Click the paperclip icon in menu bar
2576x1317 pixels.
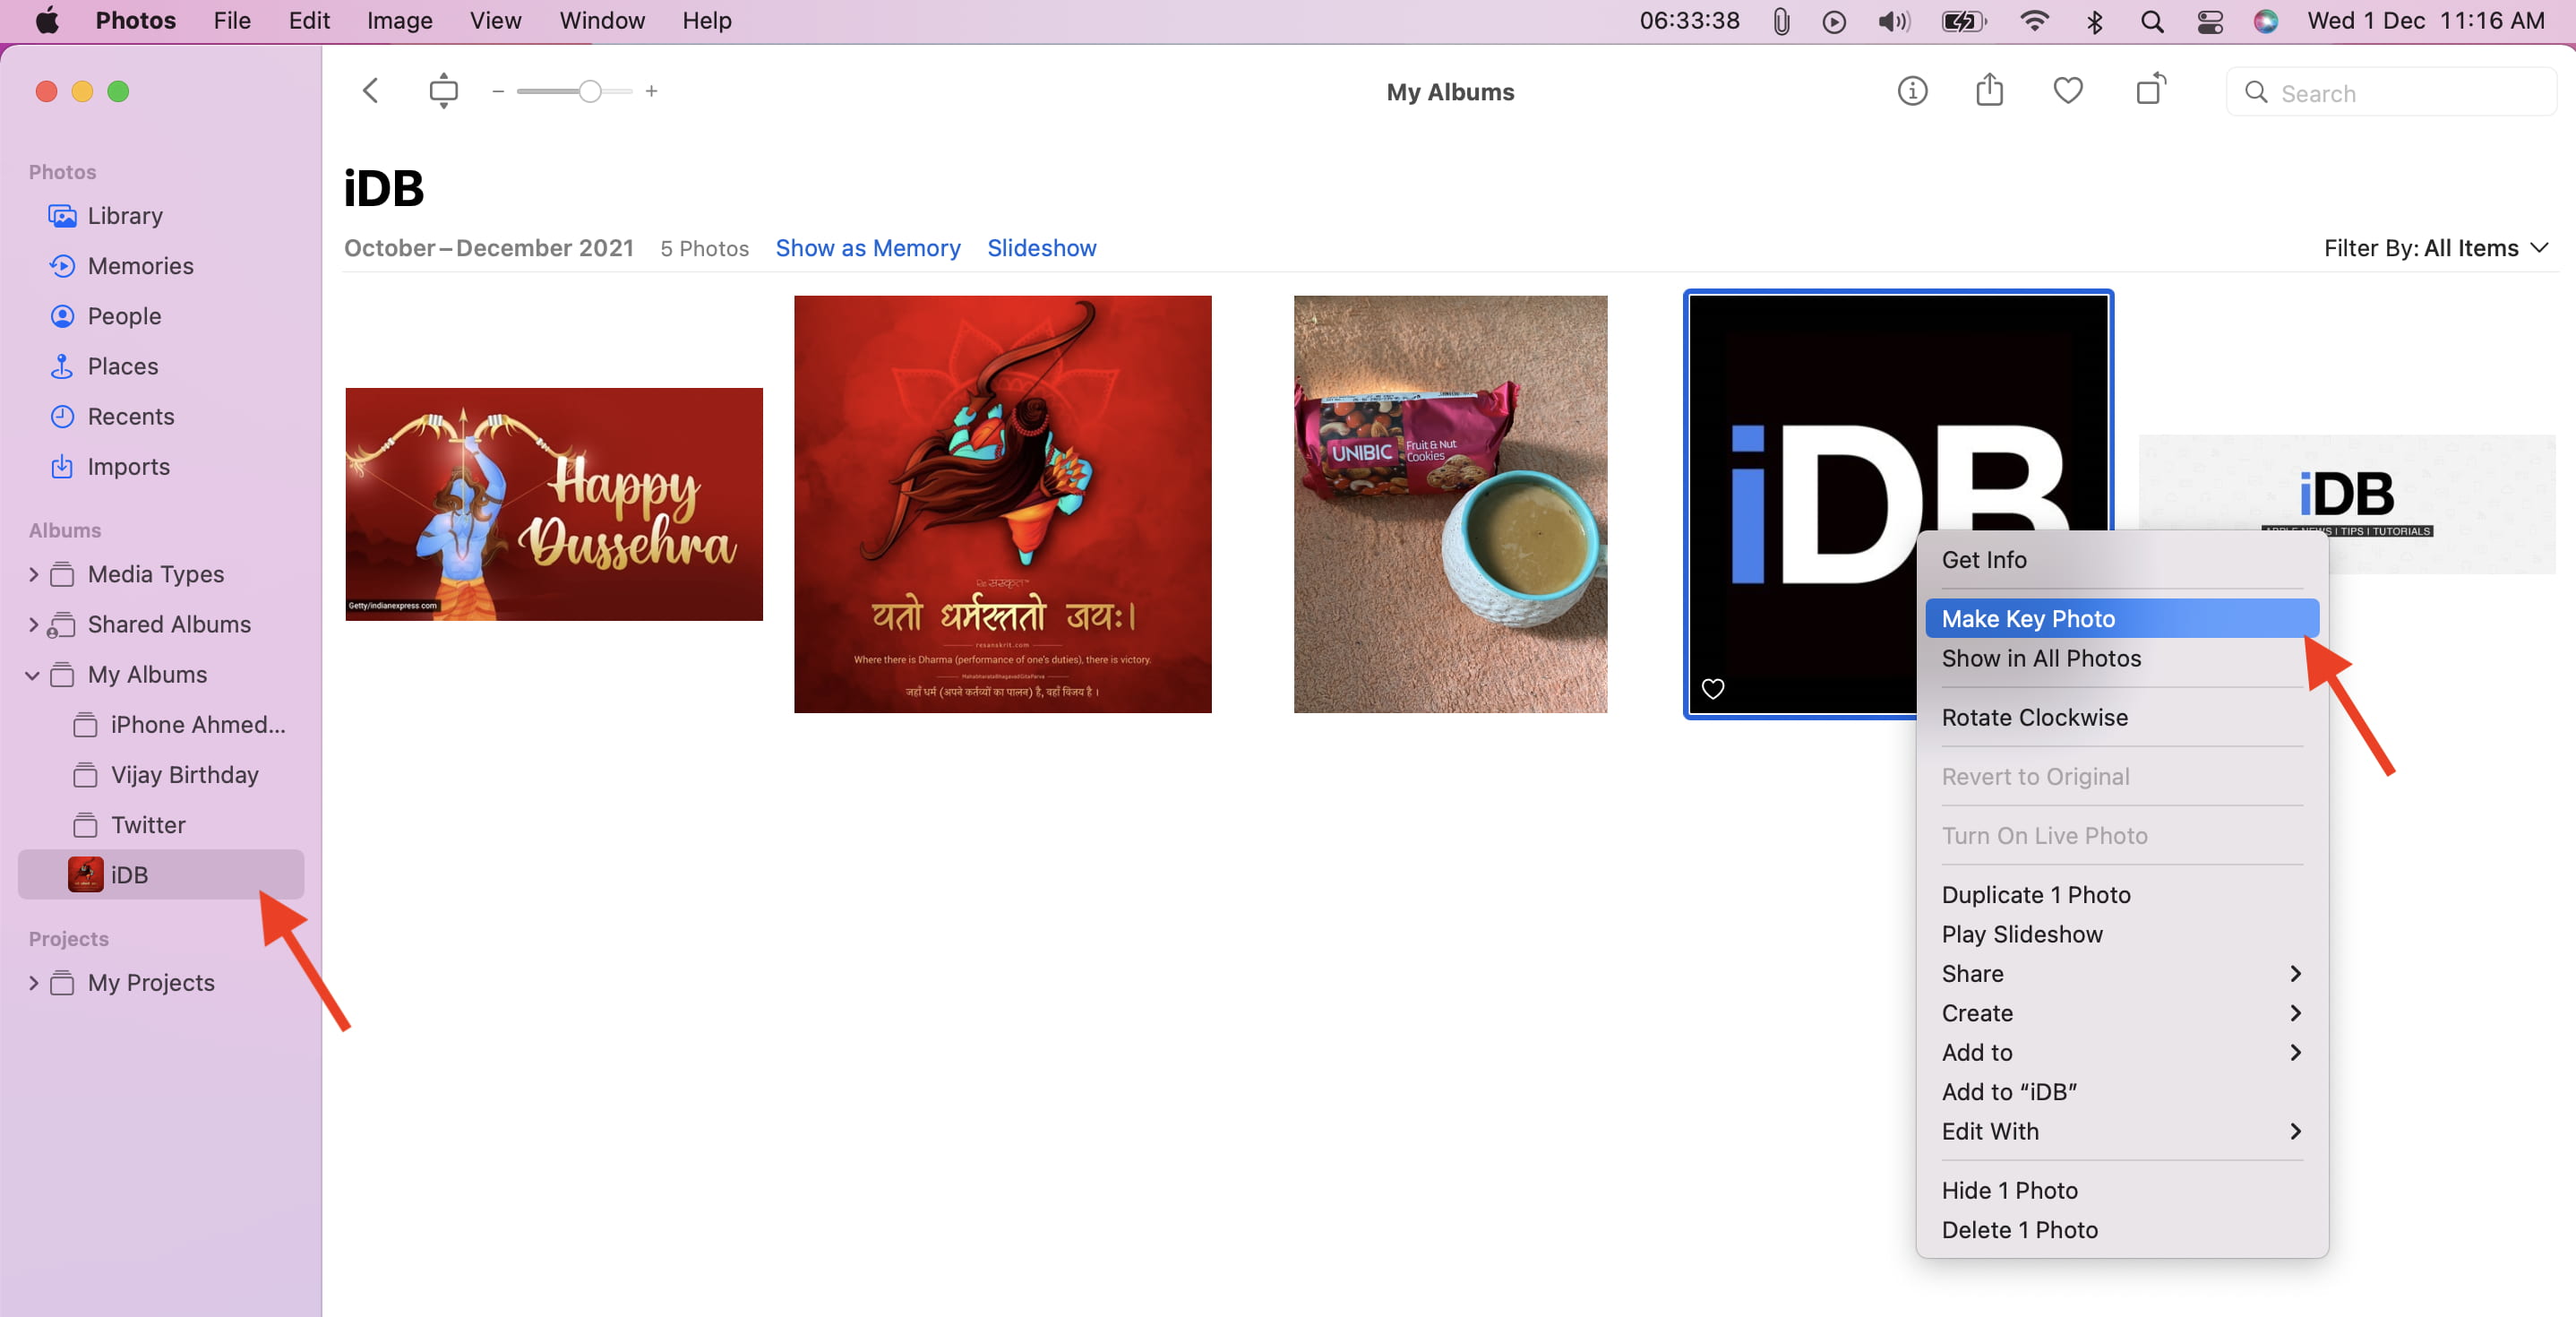(x=1781, y=21)
